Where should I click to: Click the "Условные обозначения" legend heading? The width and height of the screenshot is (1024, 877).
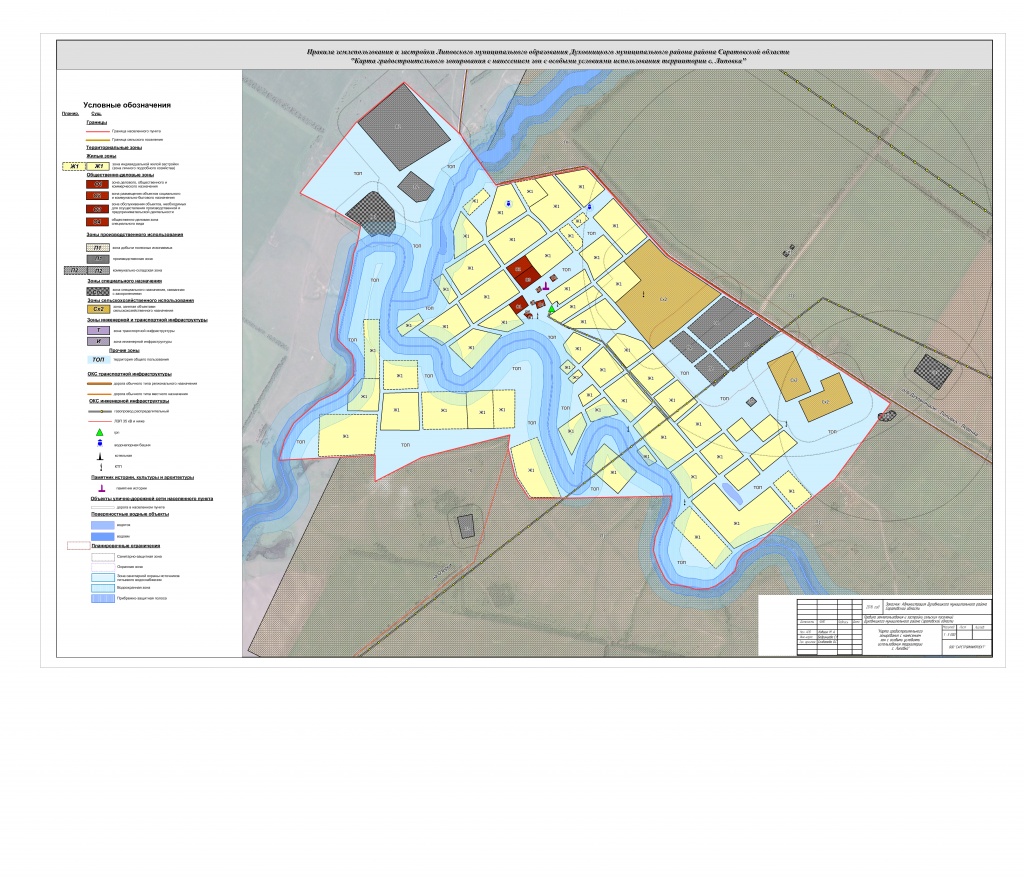click(x=127, y=105)
